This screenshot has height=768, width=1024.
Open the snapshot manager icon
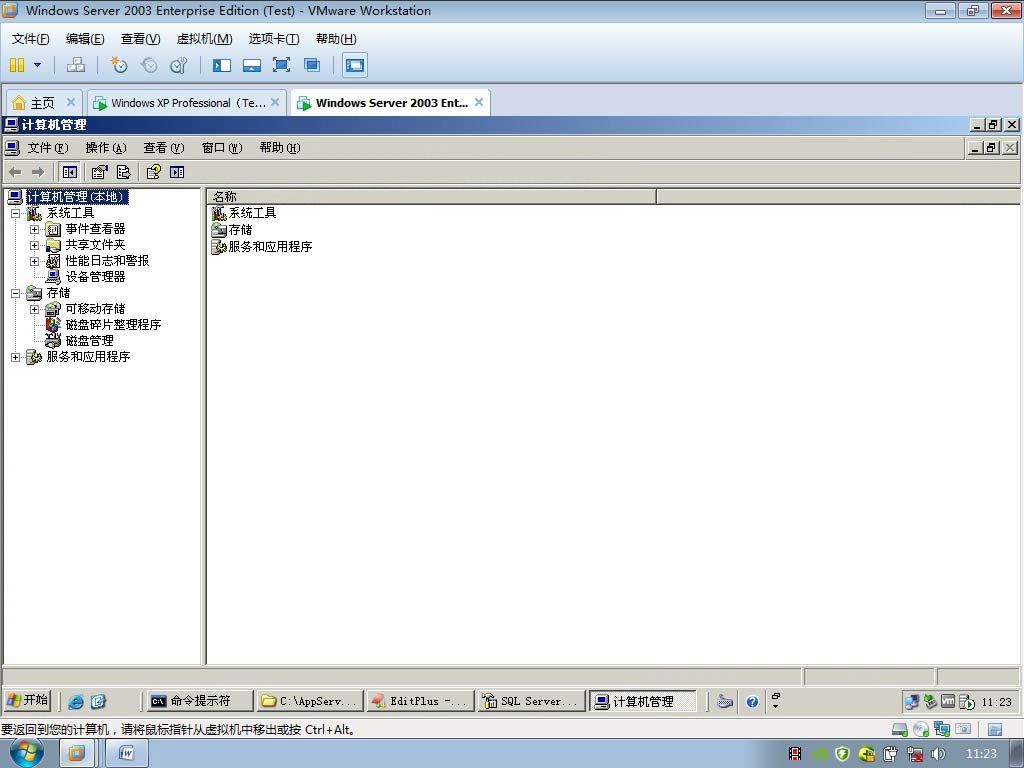[x=178, y=65]
